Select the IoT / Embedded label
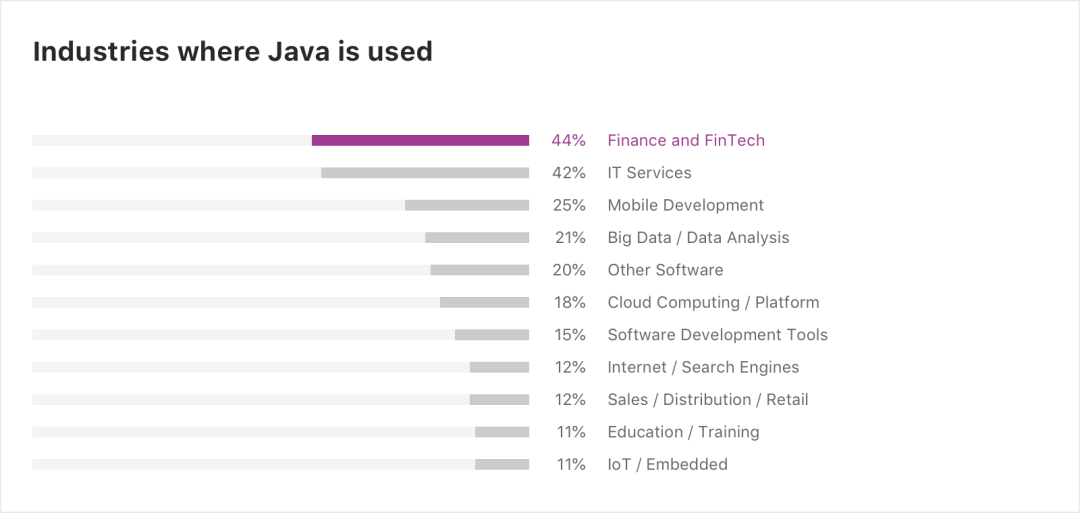Viewport: 1080px width, 513px height. [667, 464]
